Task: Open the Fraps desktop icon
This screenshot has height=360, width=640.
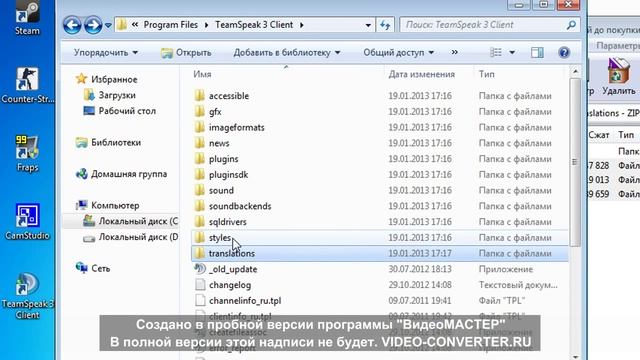Action: pos(27,153)
